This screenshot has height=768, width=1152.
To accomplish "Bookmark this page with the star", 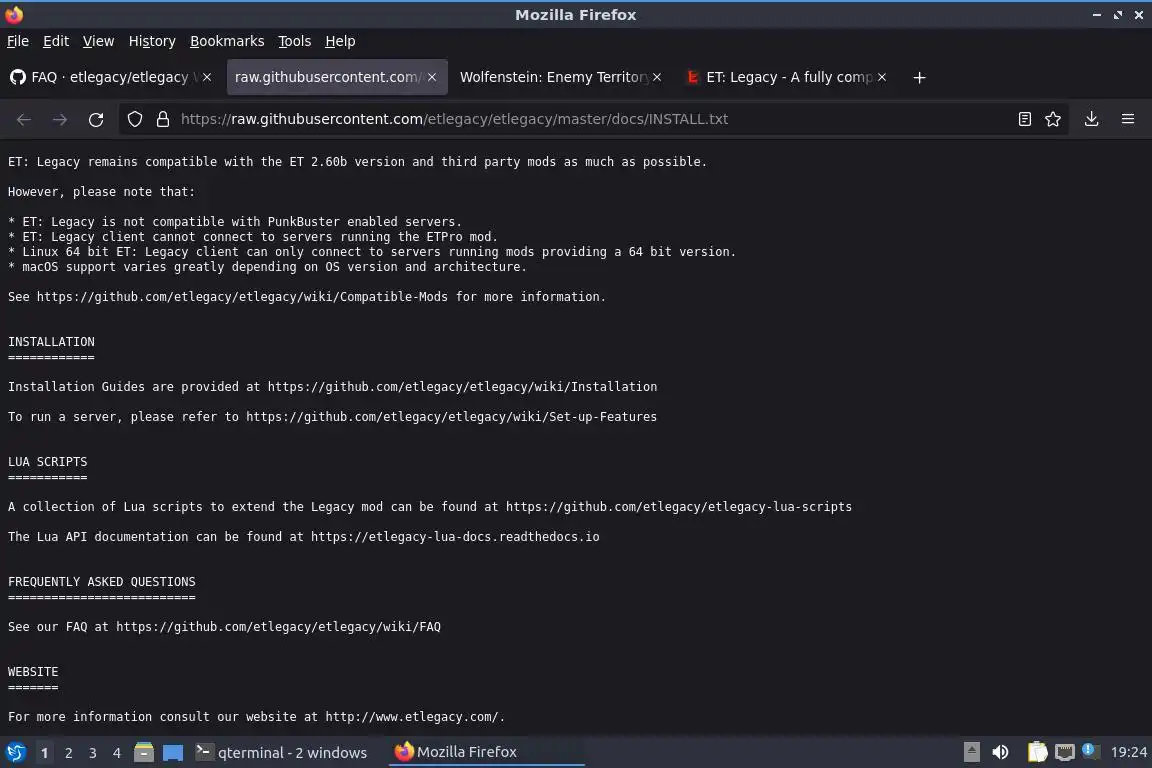I will point(1053,119).
